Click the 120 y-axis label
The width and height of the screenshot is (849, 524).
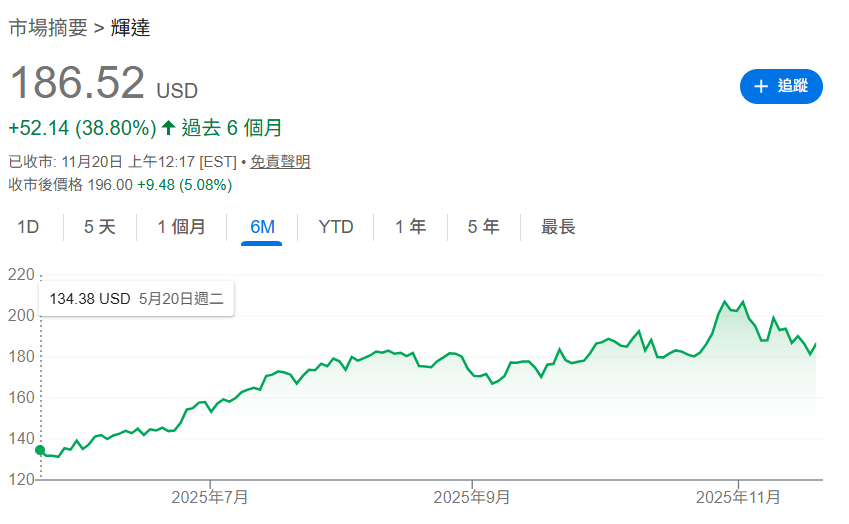click(21, 480)
